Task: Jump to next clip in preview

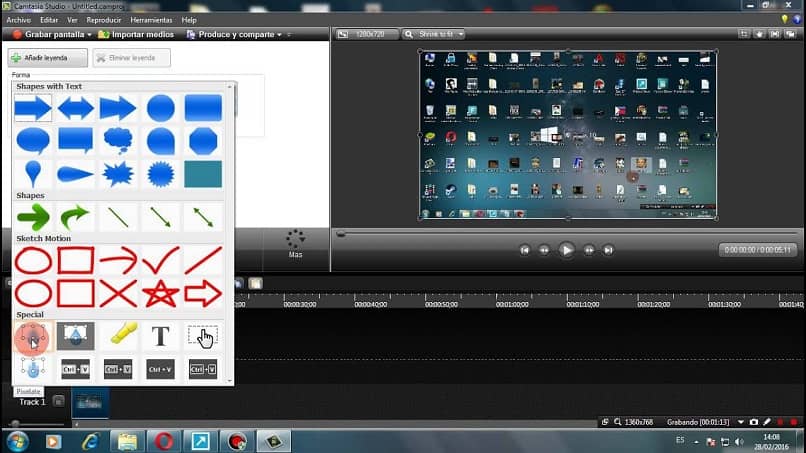Action: coord(608,250)
